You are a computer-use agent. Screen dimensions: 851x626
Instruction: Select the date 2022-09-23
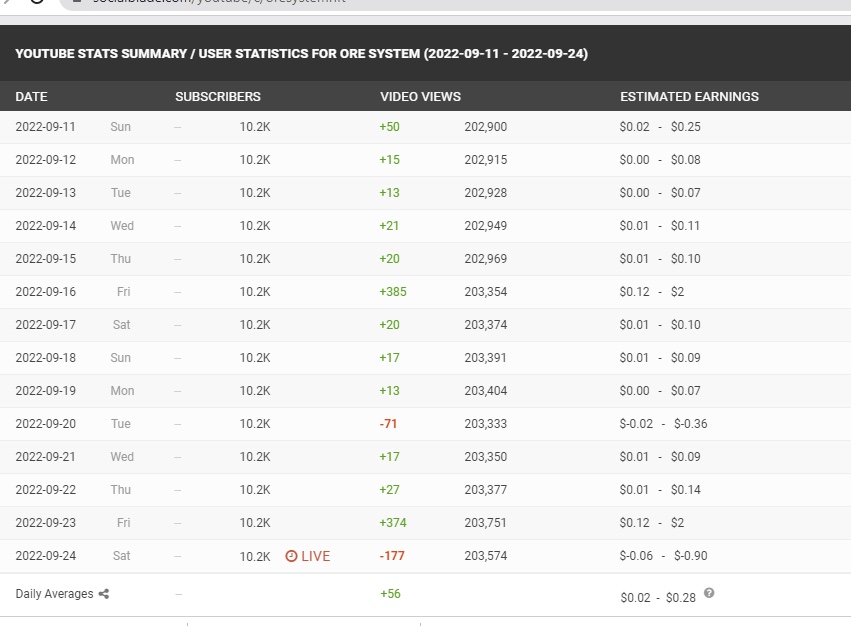pyautogui.click(x=46, y=523)
